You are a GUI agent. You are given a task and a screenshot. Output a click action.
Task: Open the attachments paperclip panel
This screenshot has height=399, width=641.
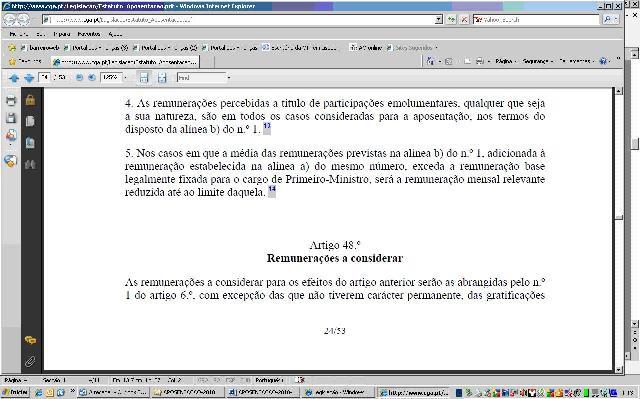pyautogui.click(x=30, y=361)
